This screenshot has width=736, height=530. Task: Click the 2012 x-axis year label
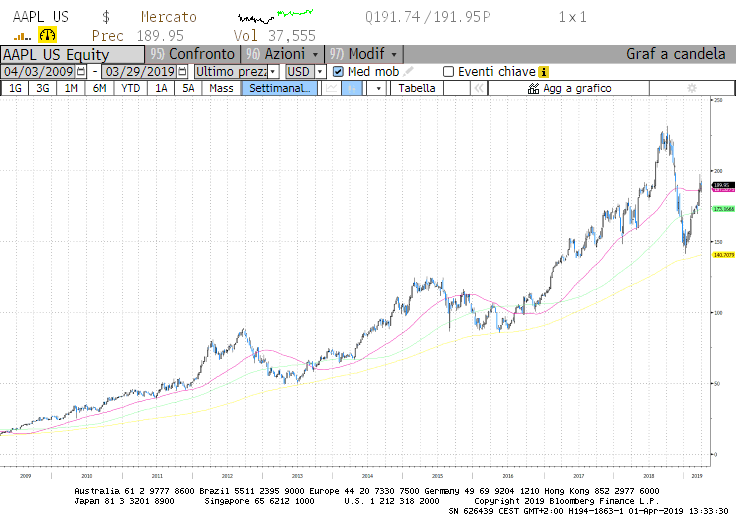point(227,476)
